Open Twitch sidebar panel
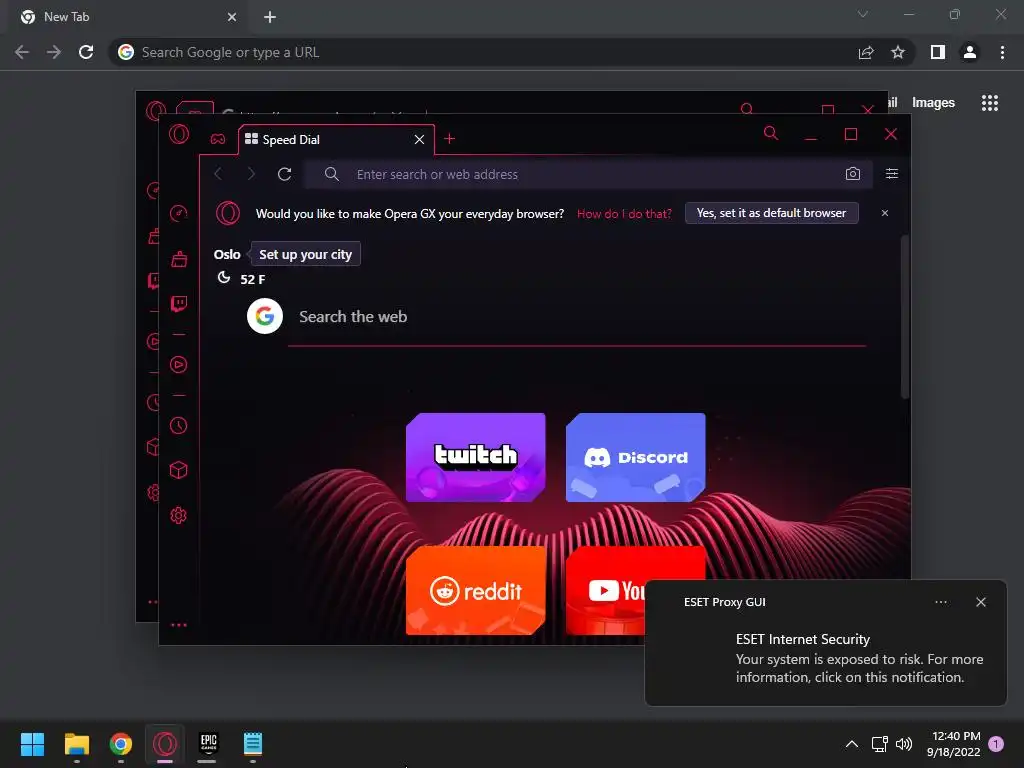The height and width of the screenshot is (768, 1024). click(x=179, y=304)
